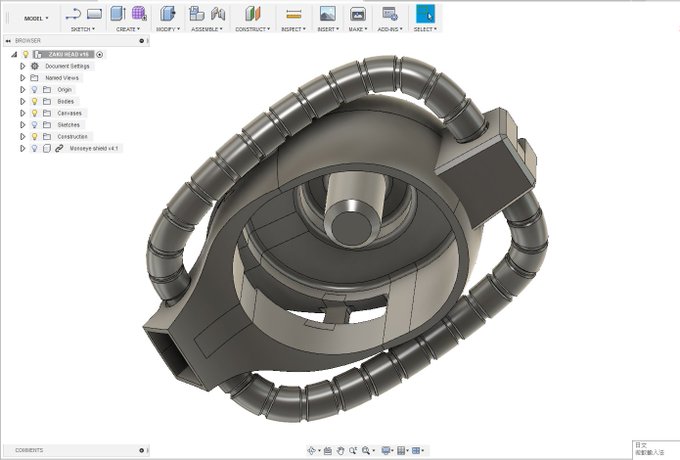Open the CONSTRUCT menu
680x460 pixels.
point(252,29)
